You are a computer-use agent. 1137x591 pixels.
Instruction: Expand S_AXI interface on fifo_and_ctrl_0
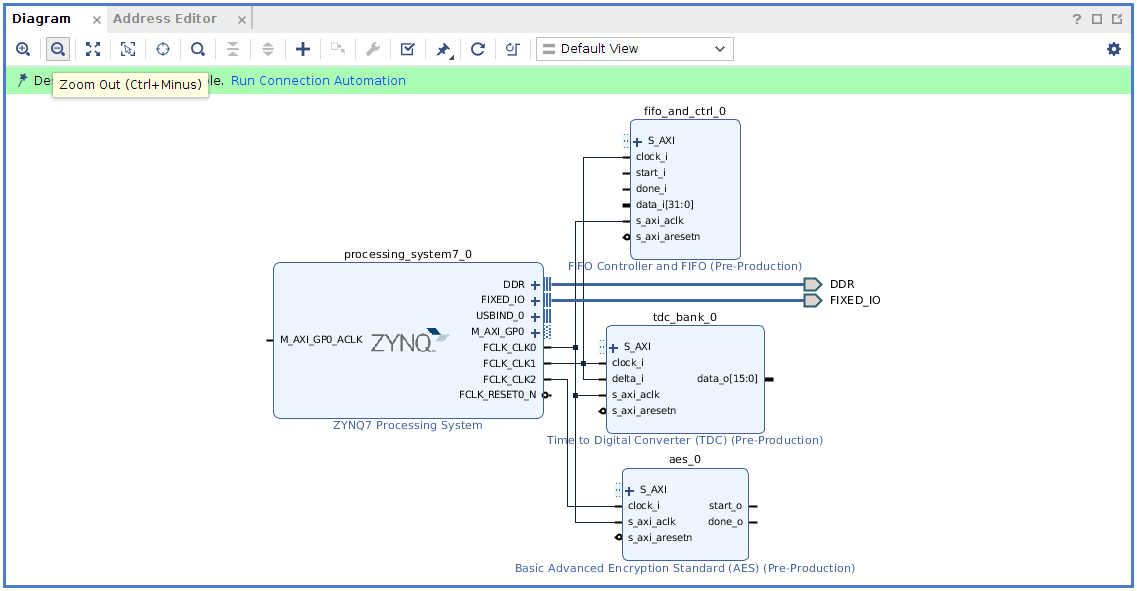pos(637,142)
